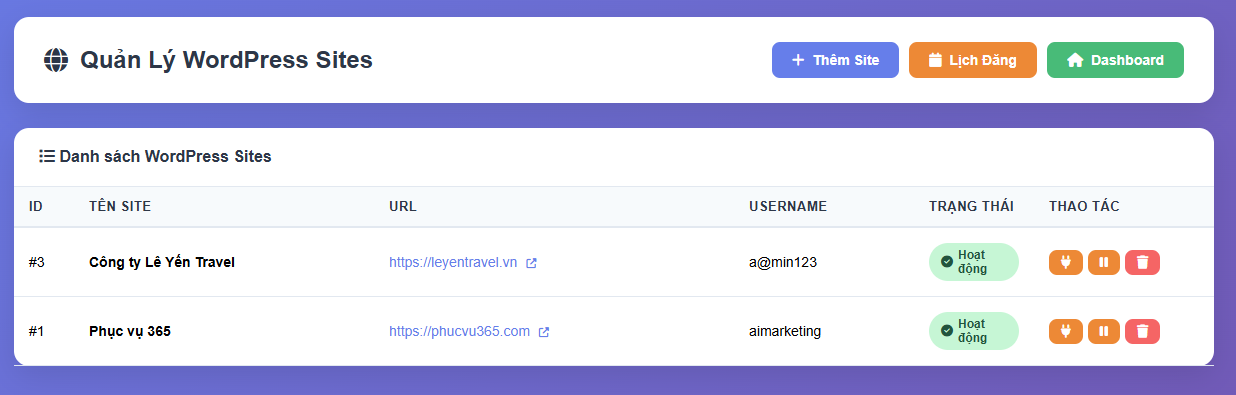Screen dimensions: 1236x395
Task: Delete the Công ty Lê Yến Travel site
Action: click(1142, 262)
